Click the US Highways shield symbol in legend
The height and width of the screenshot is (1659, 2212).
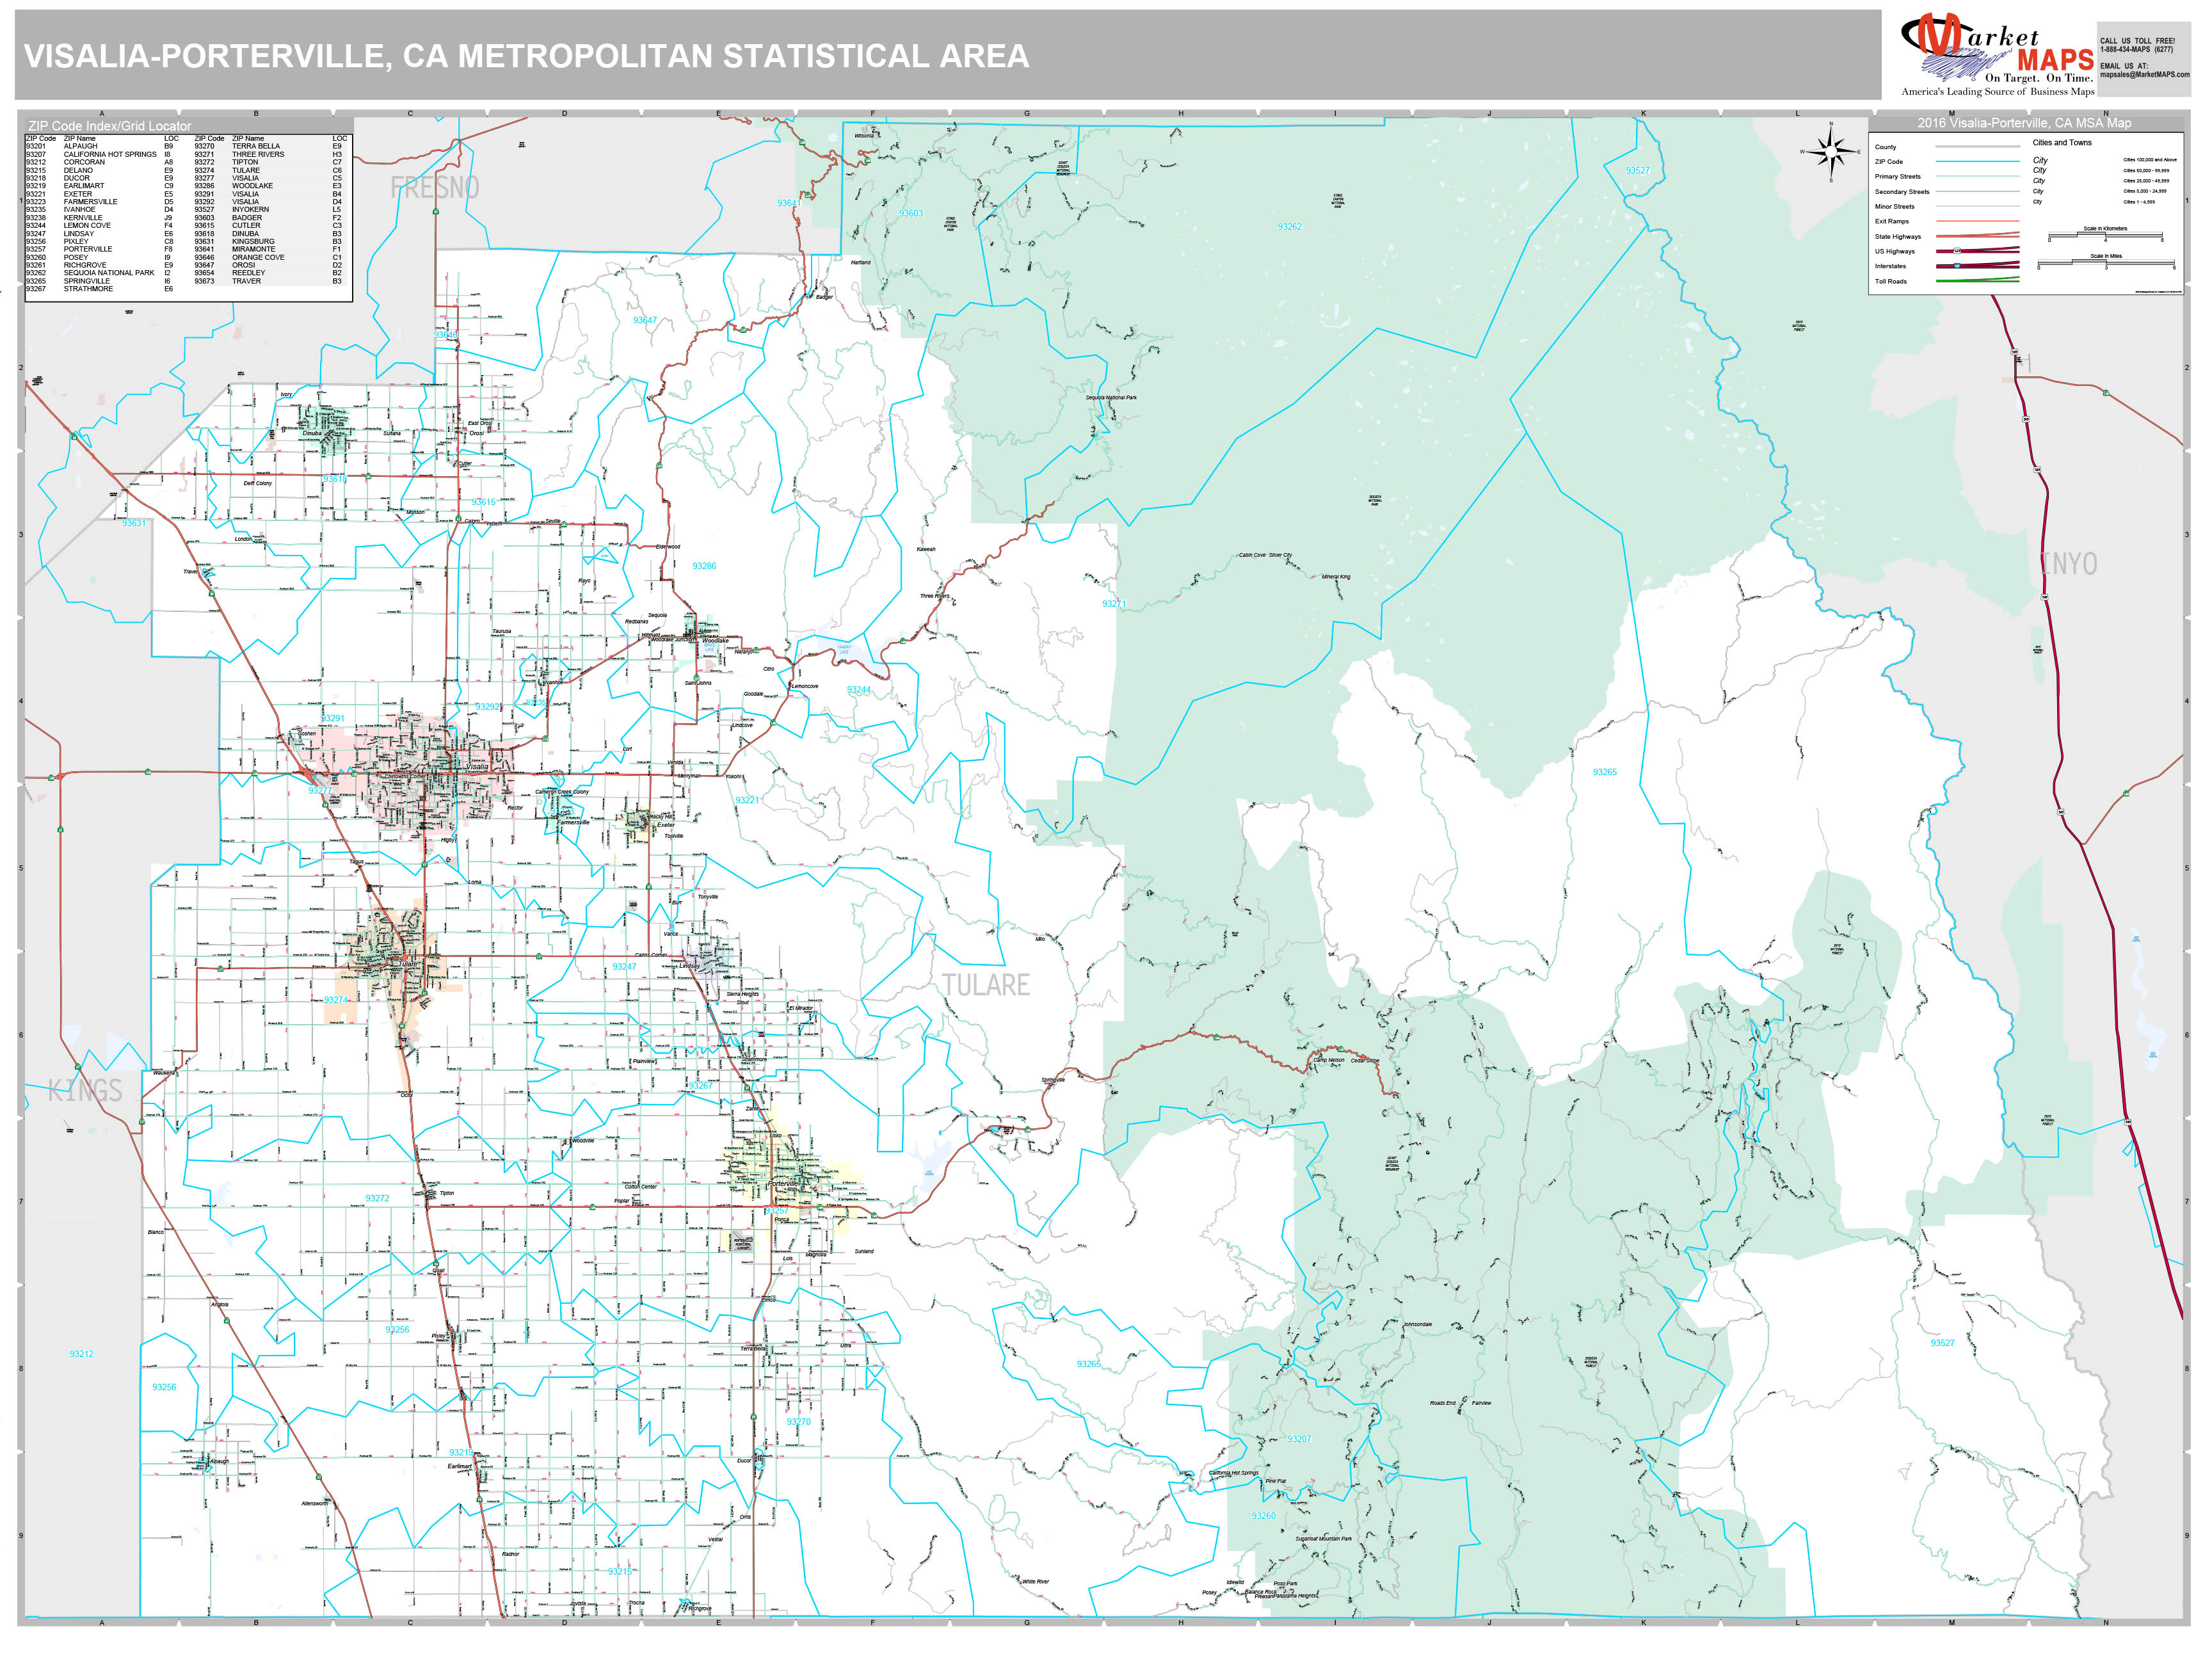[x=1957, y=251]
